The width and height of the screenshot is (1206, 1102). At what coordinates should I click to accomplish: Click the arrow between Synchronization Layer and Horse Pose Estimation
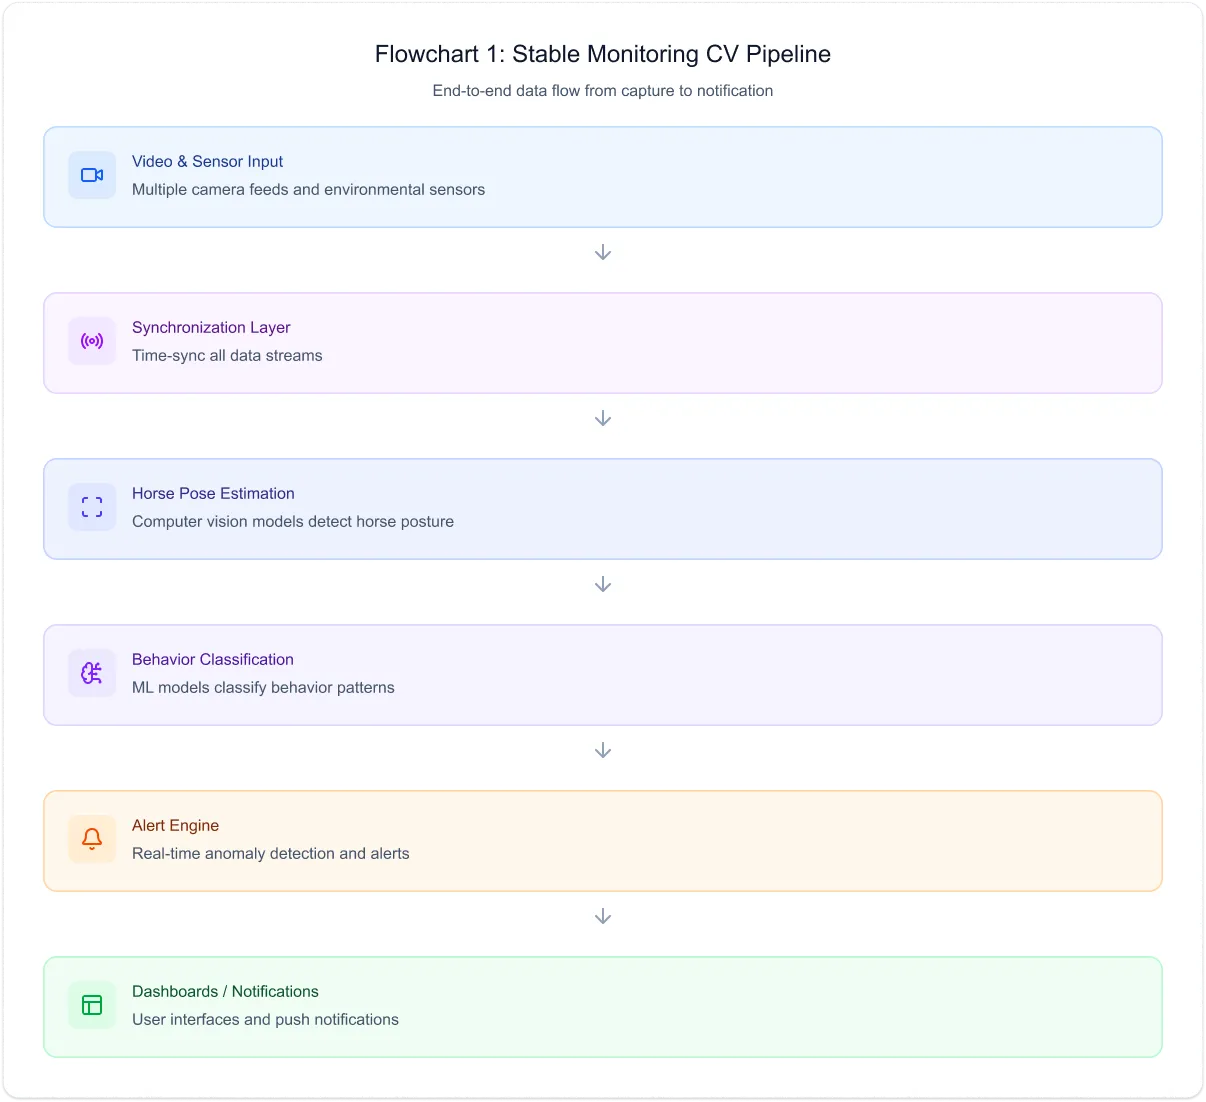pos(602,417)
